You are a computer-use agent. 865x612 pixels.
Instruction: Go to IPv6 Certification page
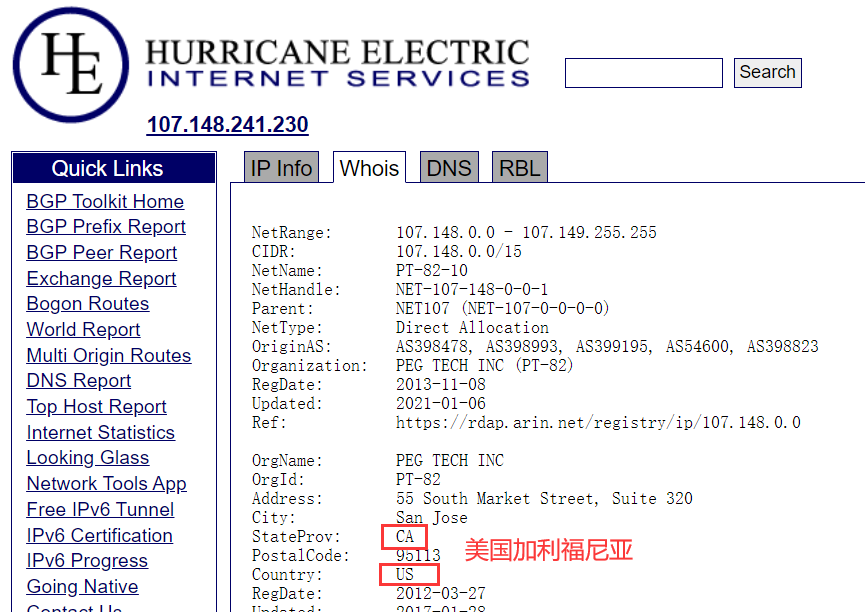click(99, 535)
